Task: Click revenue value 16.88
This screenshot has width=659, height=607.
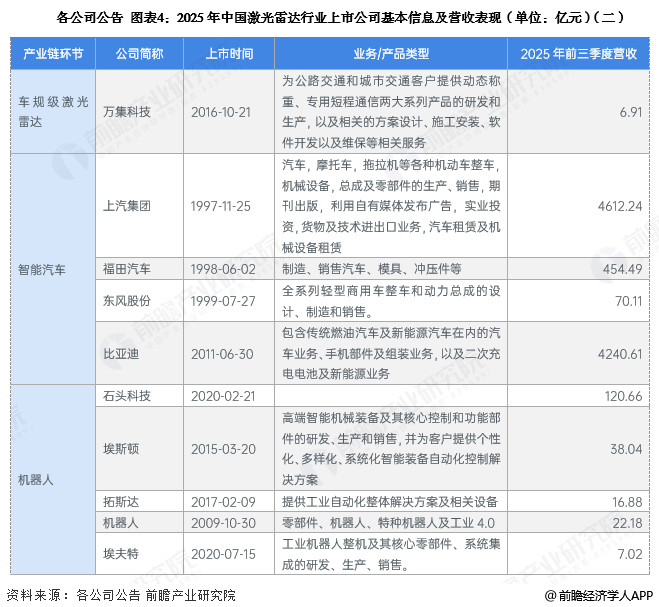Action: (627, 502)
